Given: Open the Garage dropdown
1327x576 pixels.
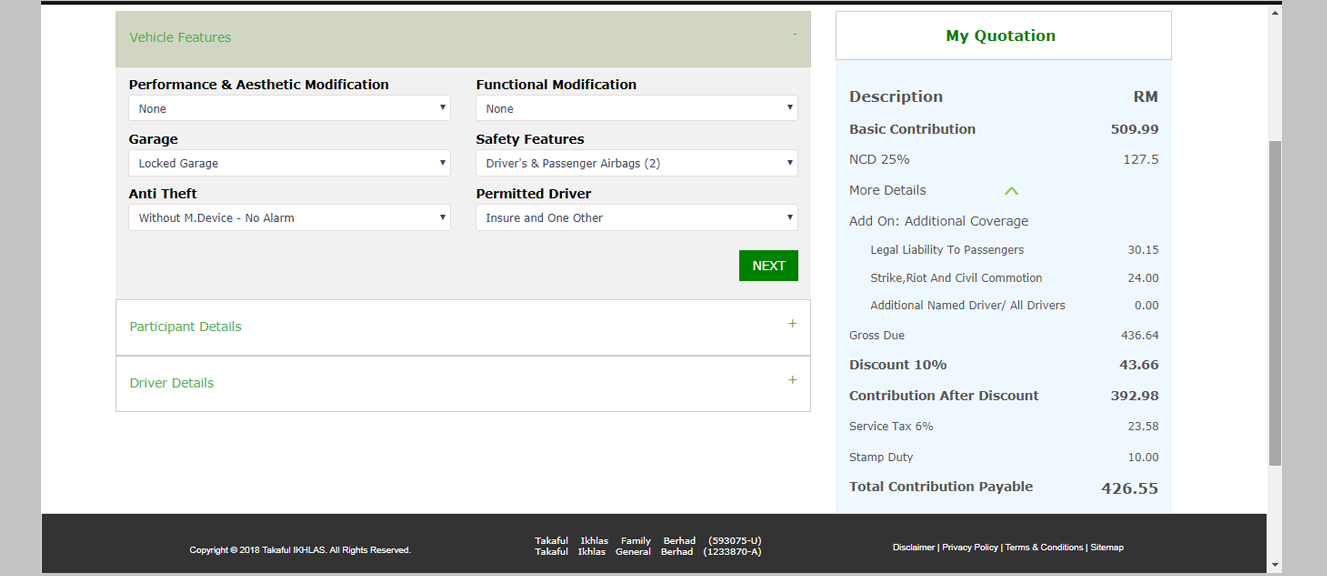Looking at the screenshot, I should point(289,163).
